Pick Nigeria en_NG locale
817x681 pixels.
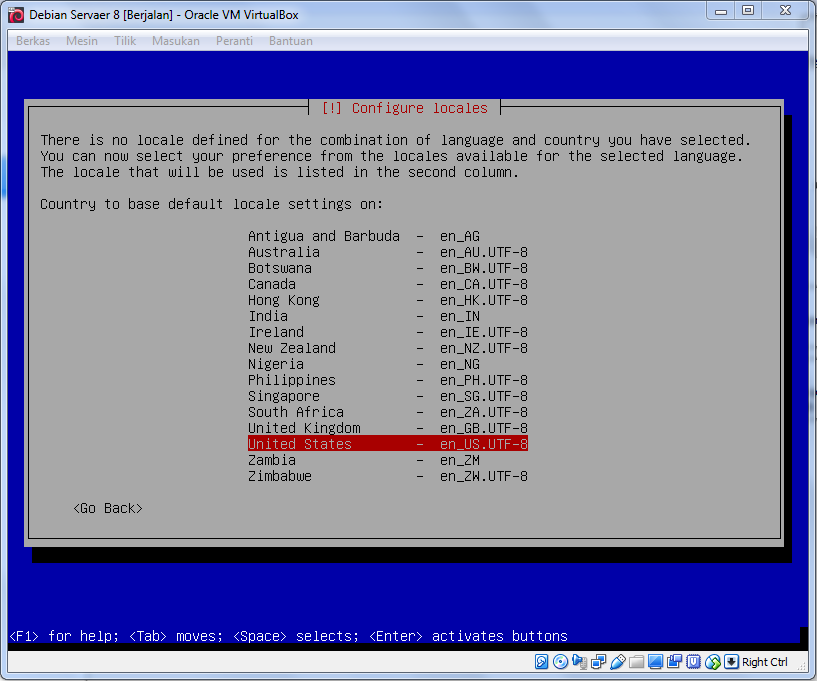point(388,364)
